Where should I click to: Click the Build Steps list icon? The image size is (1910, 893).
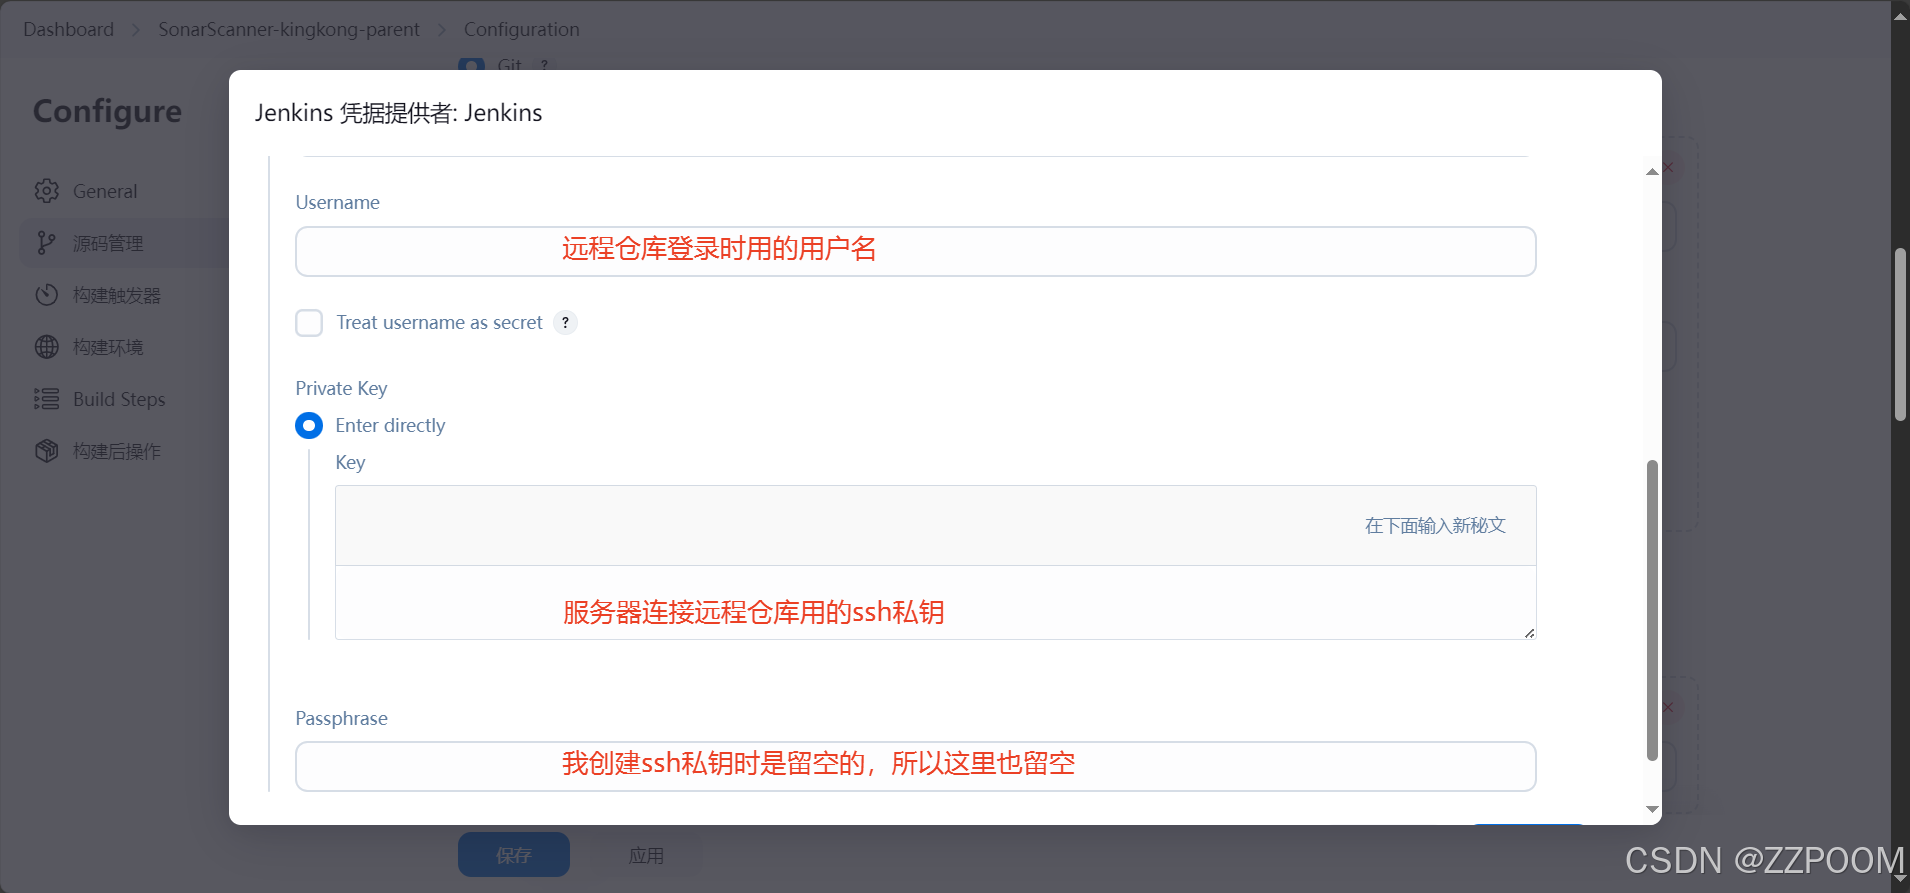[x=46, y=399]
